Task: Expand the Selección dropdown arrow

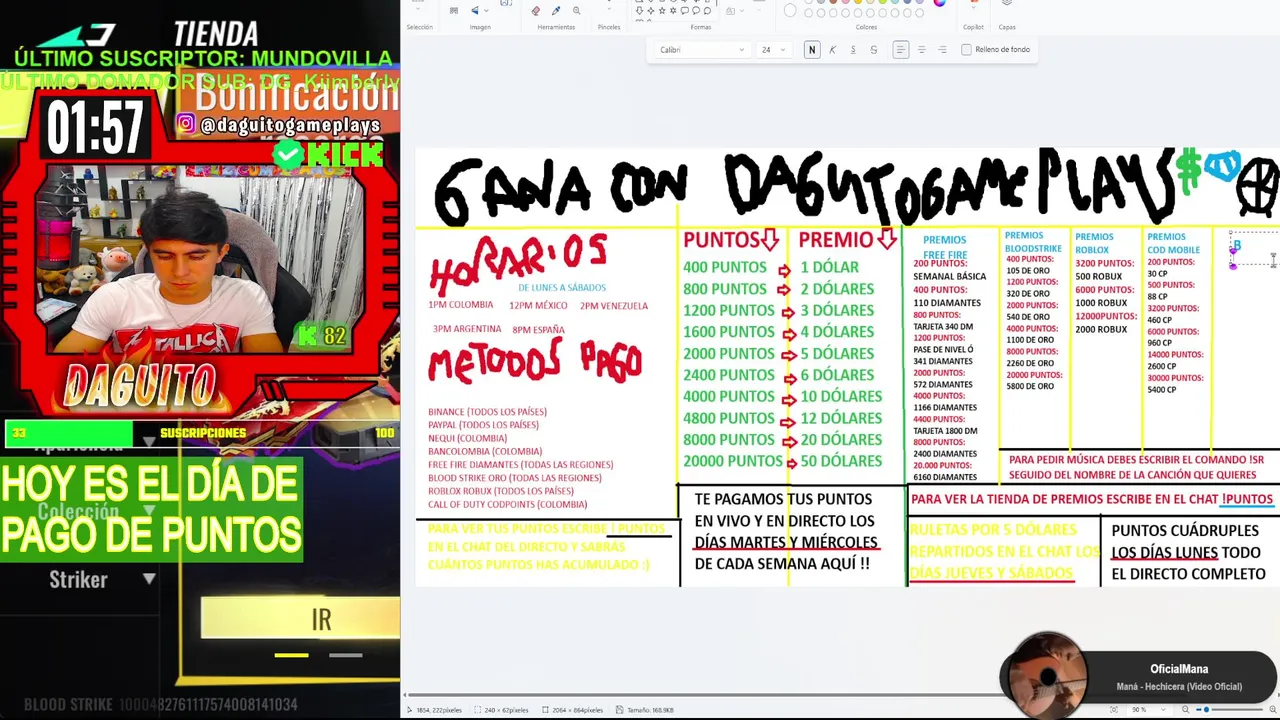Action: coord(418,9)
